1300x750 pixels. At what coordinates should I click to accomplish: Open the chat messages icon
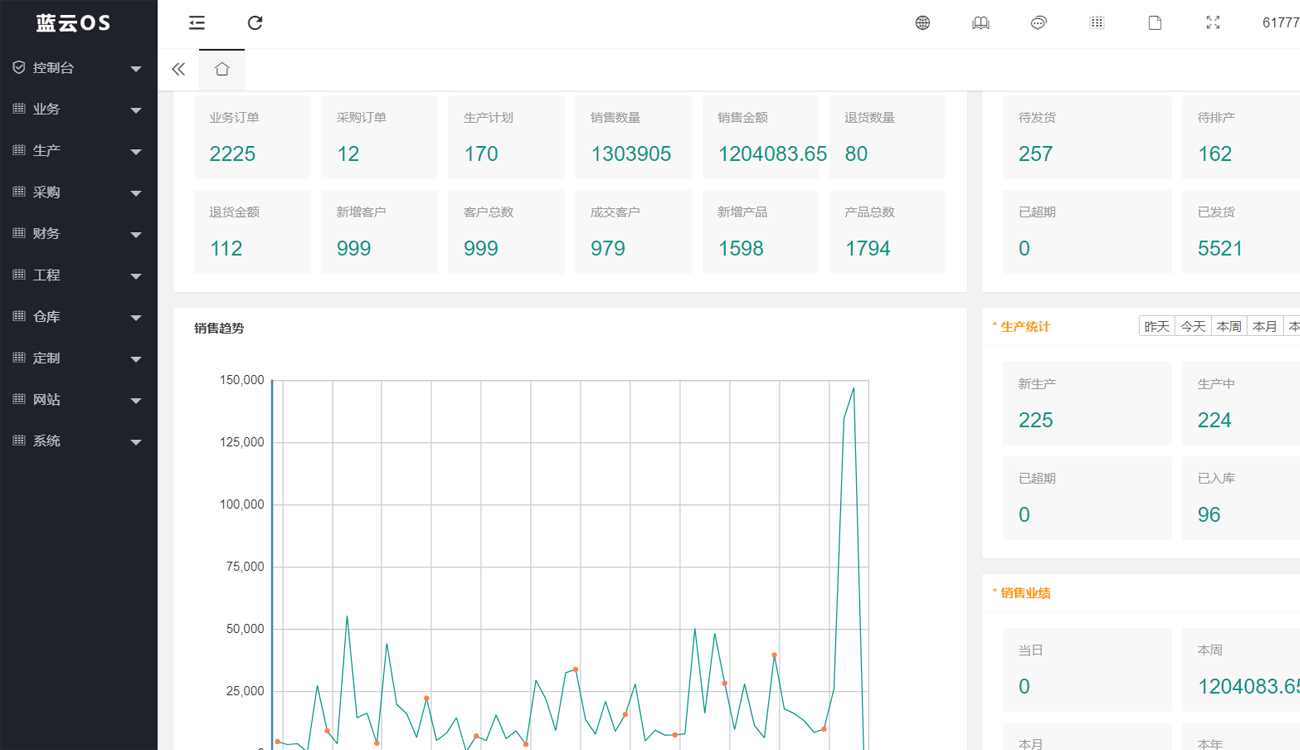tap(1039, 23)
